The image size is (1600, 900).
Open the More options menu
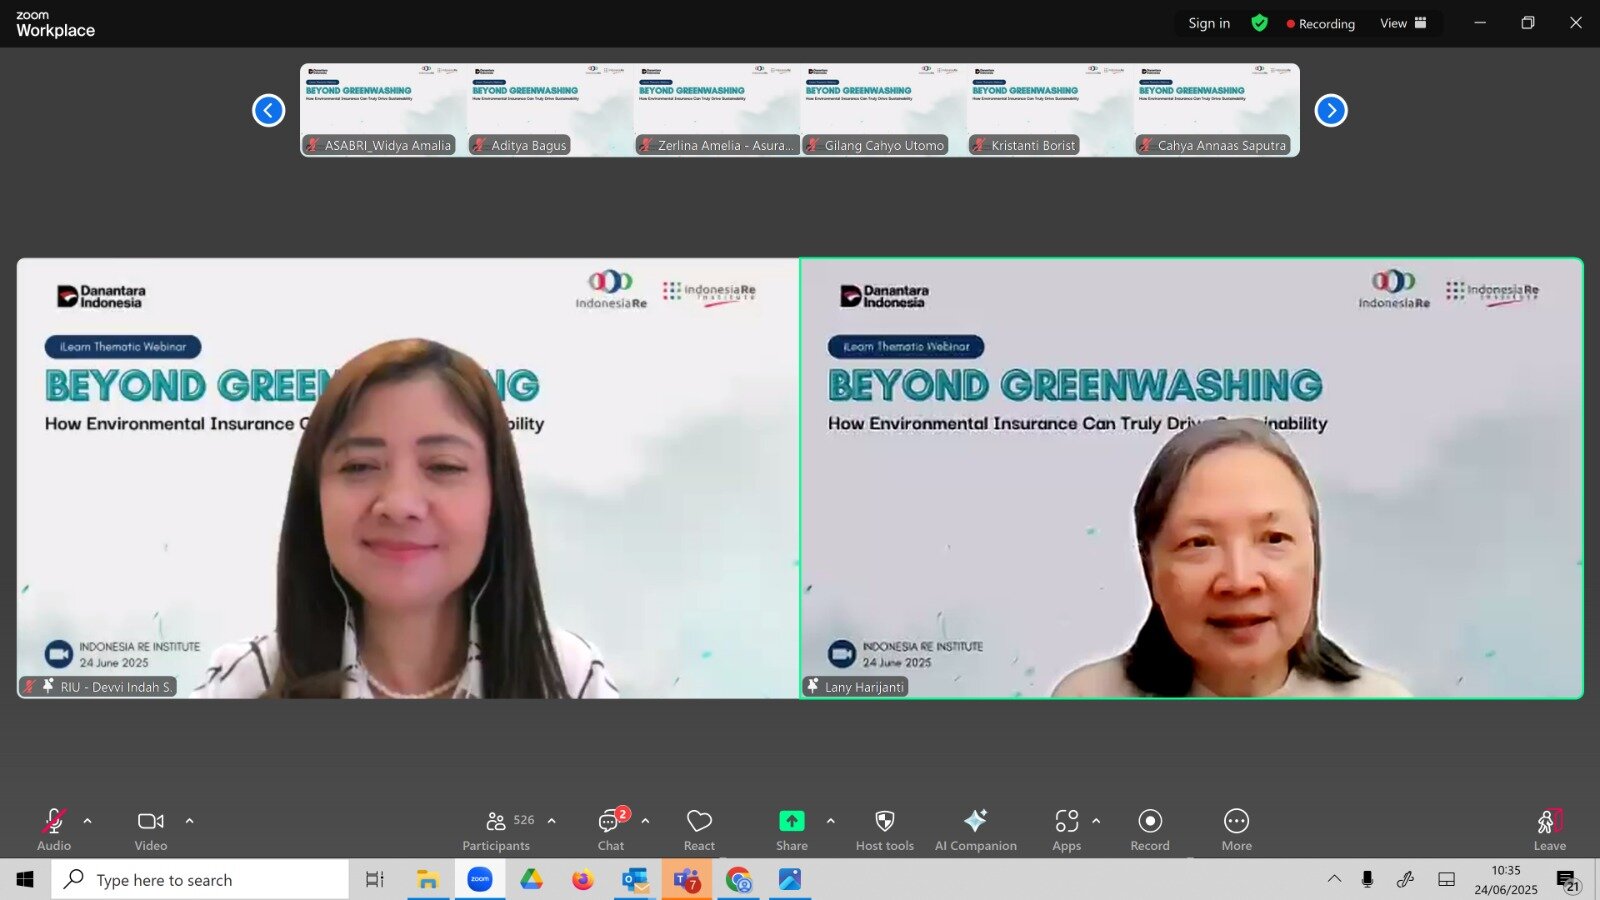tap(1237, 830)
